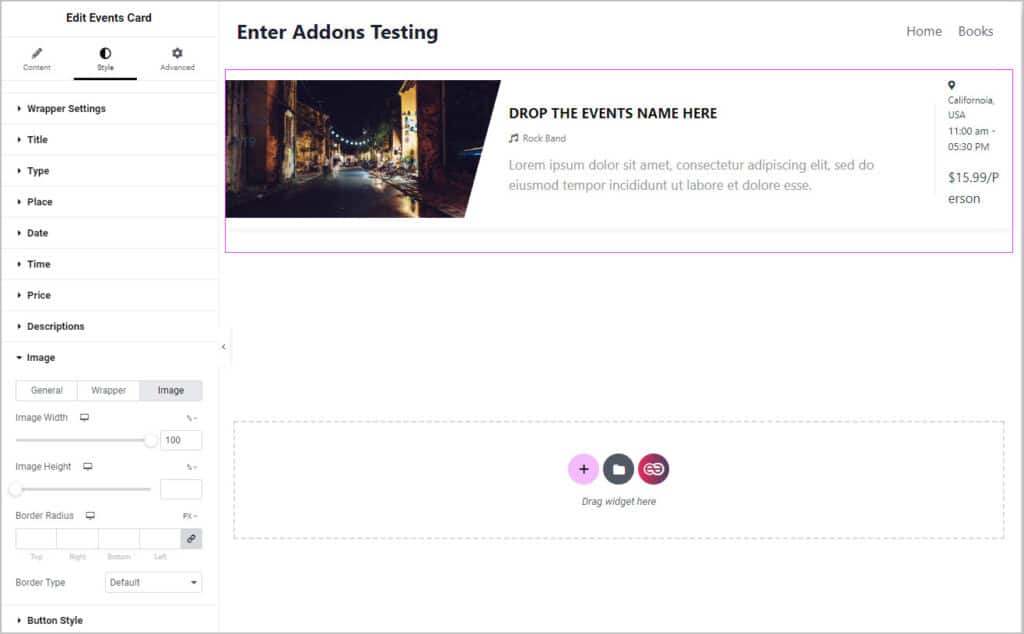1024x634 pixels.
Task: Focus the Image Height value field
Action: (181, 489)
